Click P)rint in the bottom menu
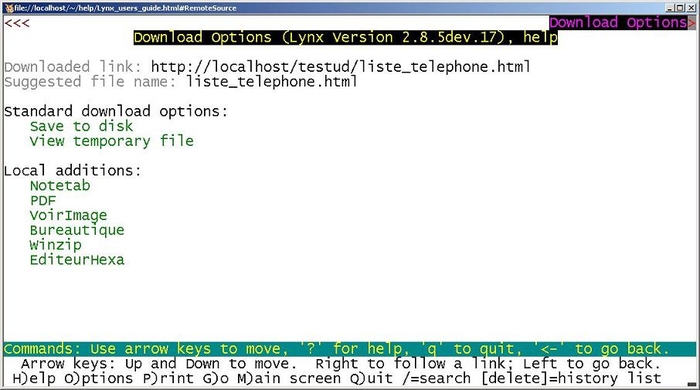Viewport: 700px width, 390px height. click(x=168, y=378)
